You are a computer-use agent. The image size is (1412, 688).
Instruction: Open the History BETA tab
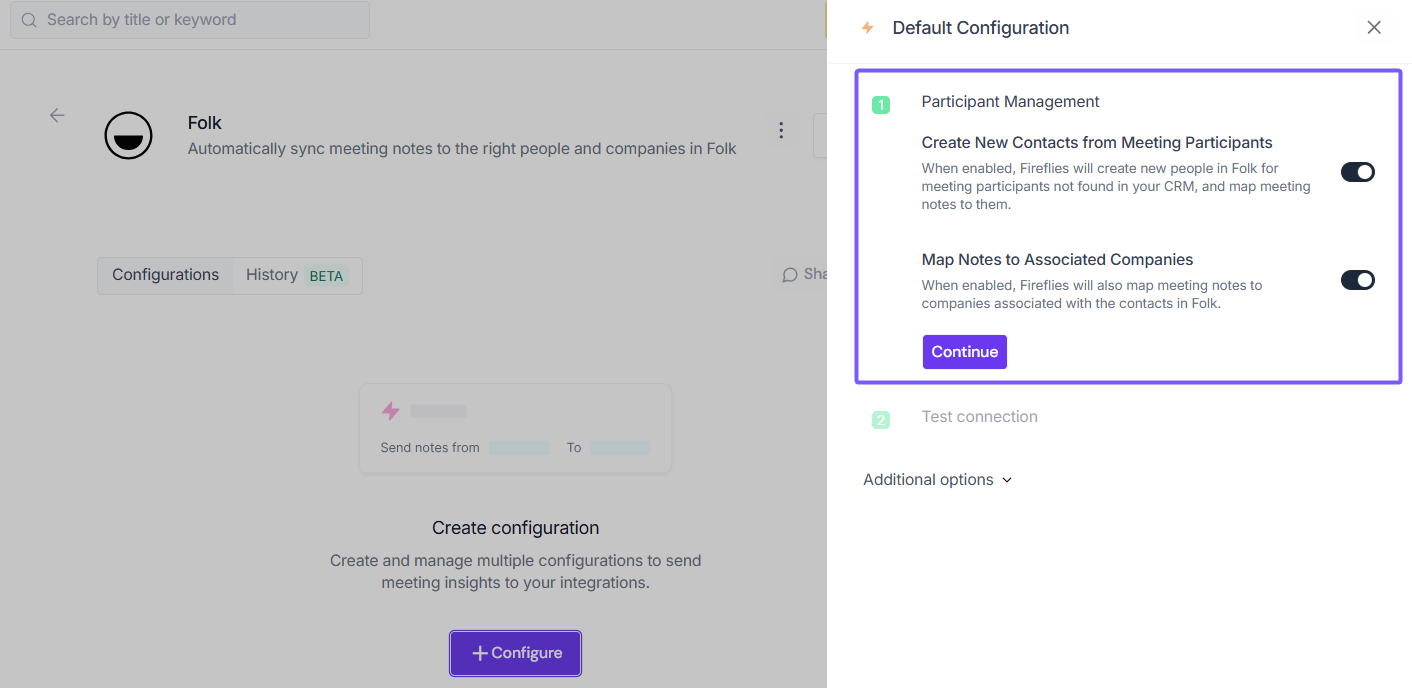click(x=295, y=275)
